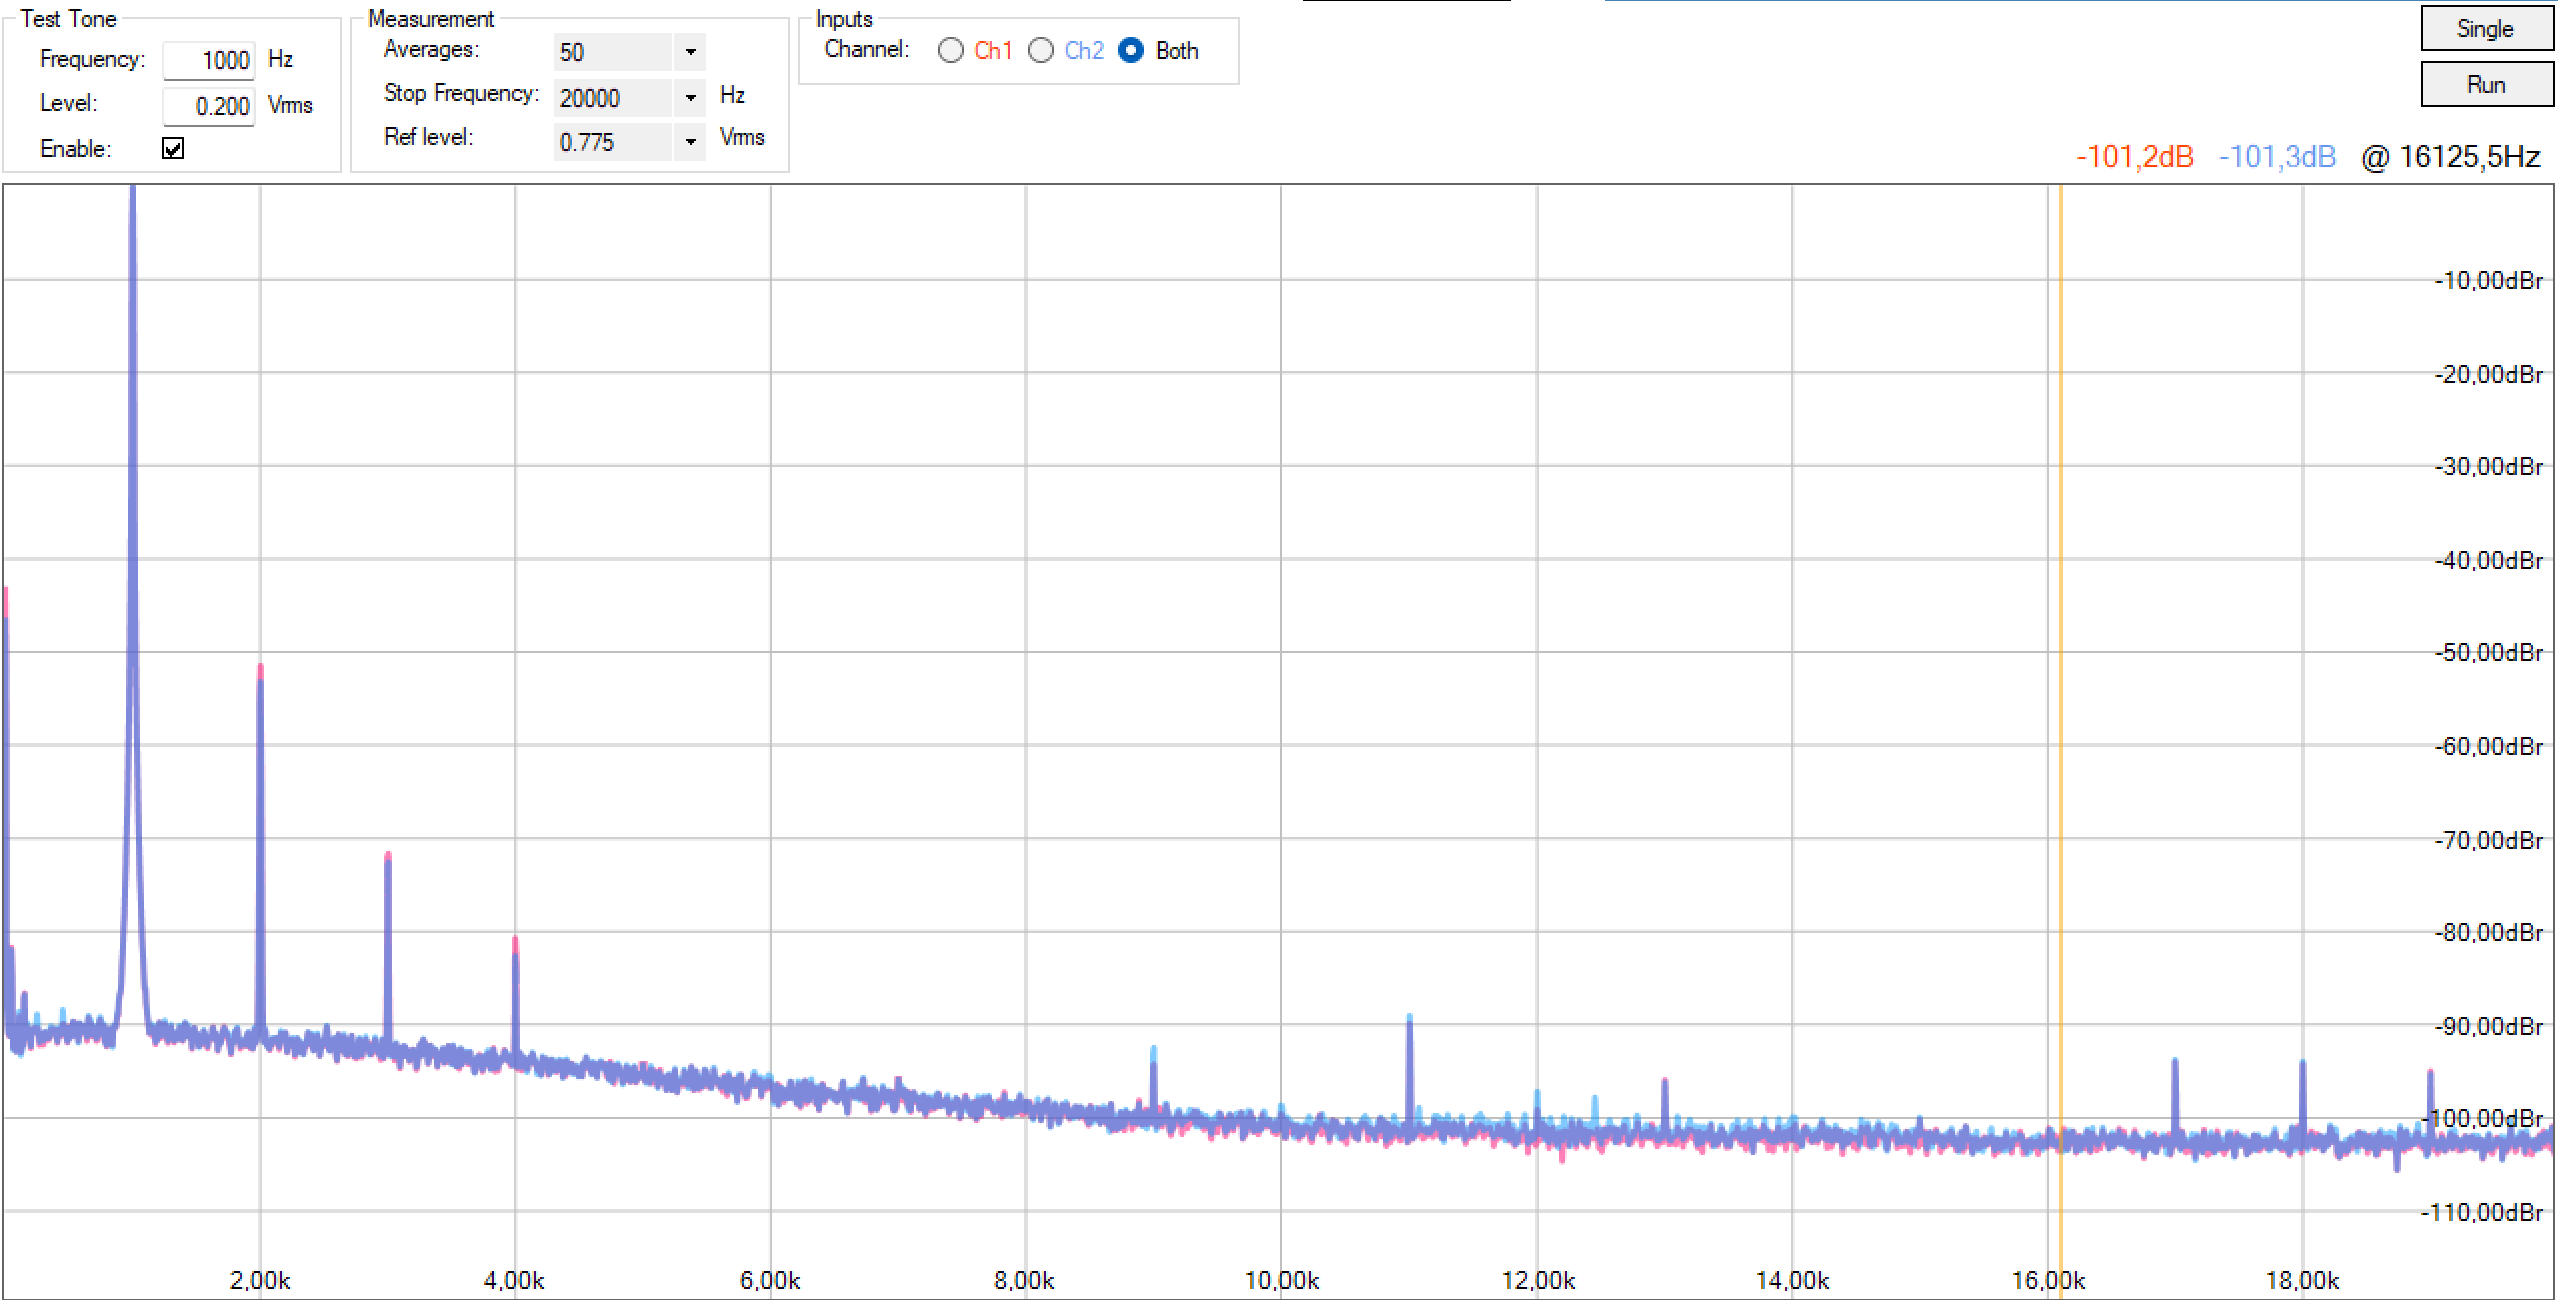Open the Averages dropdown arrow
Screen dimensions: 2558x1300
690,52
